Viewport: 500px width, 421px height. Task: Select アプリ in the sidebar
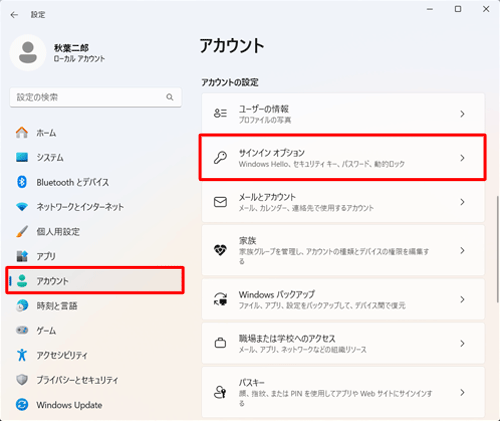point(95,256)
